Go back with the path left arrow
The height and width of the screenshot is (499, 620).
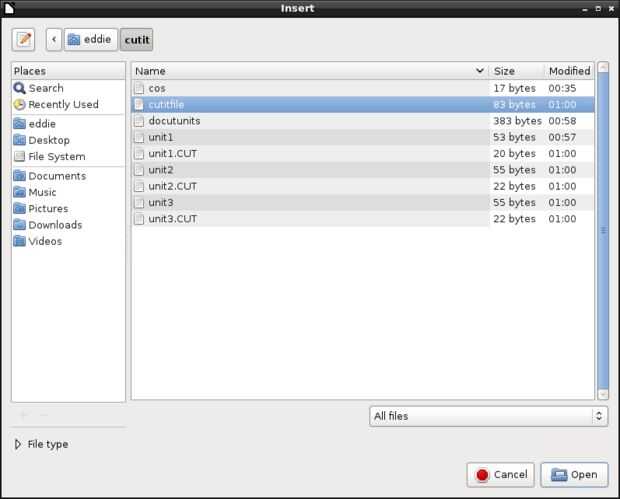(x=54, y=40)
